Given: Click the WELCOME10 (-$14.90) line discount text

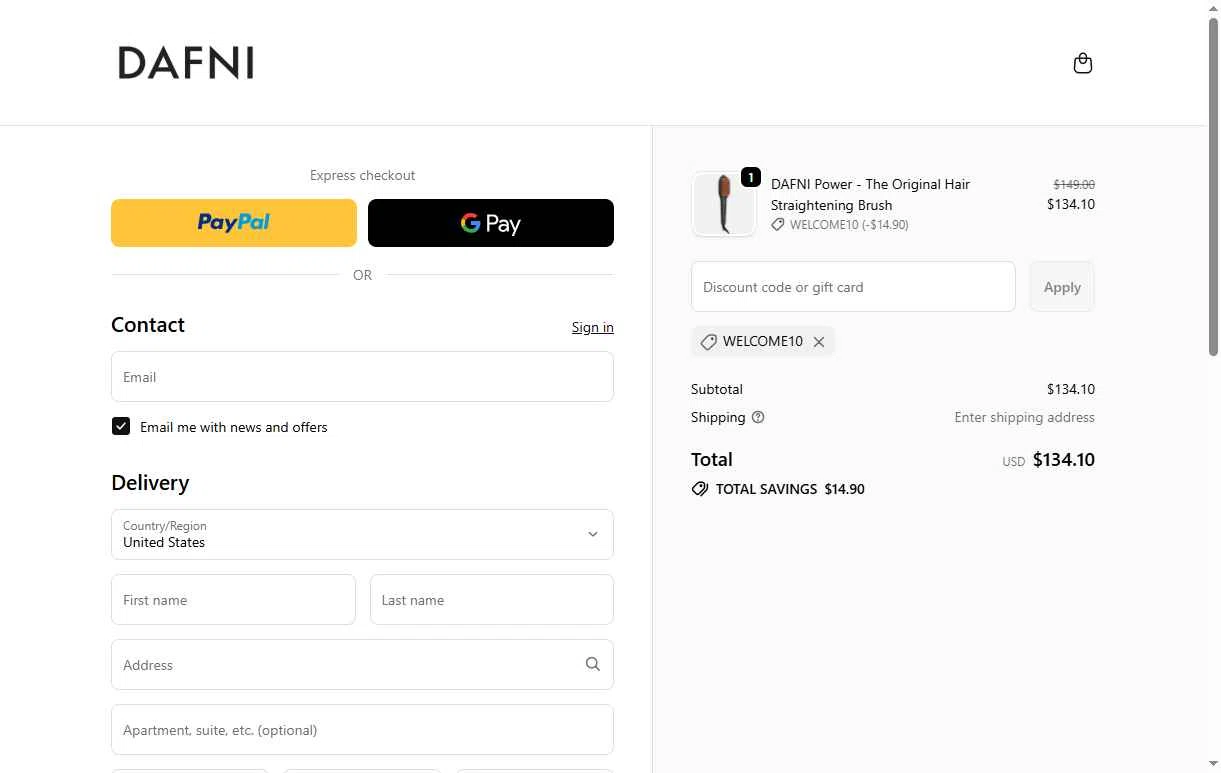Looking at the screenshot, I should [x=849, y=225].
